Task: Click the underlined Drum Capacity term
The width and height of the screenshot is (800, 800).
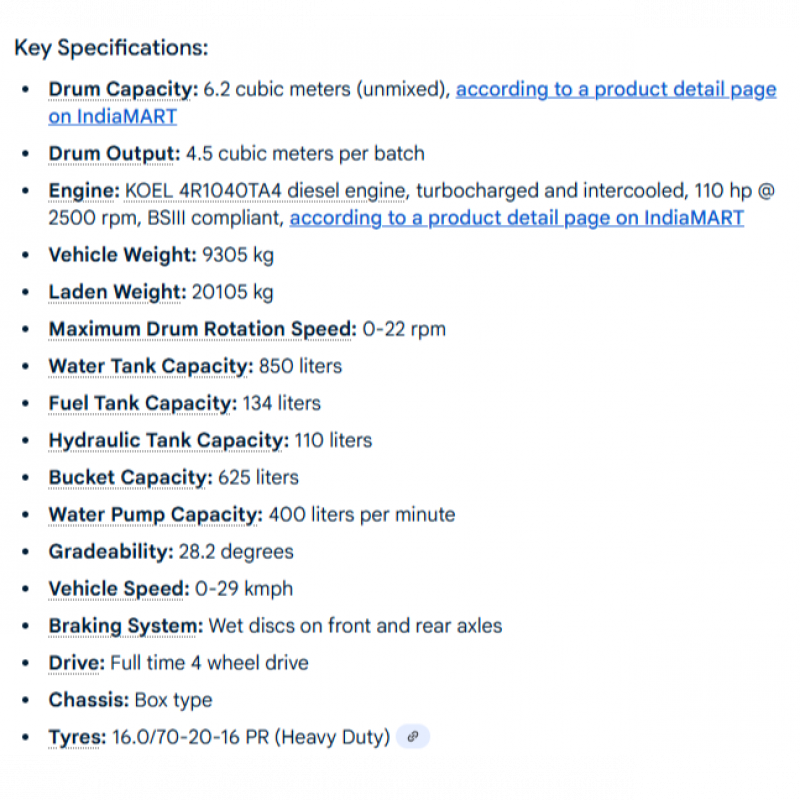Action: (x=123, y=90)
